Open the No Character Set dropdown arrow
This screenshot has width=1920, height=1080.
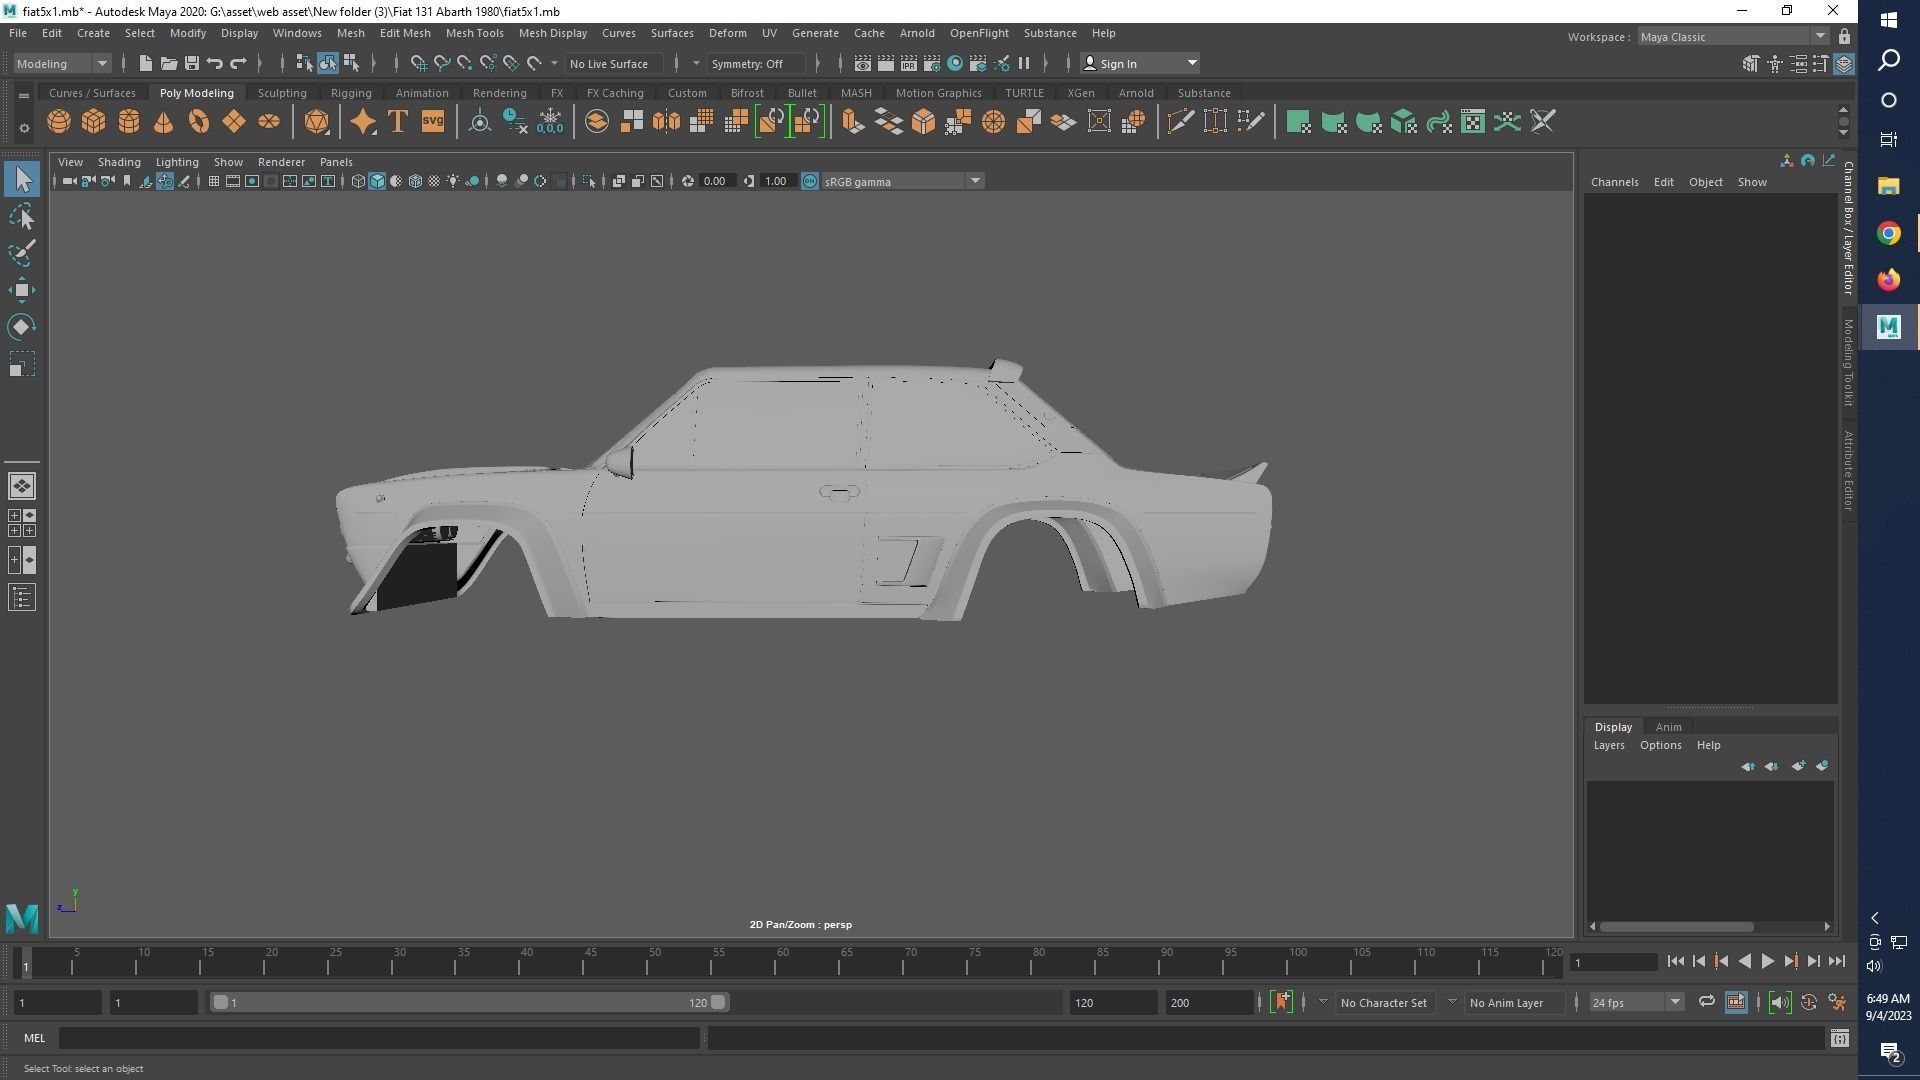point(1323,1002)
